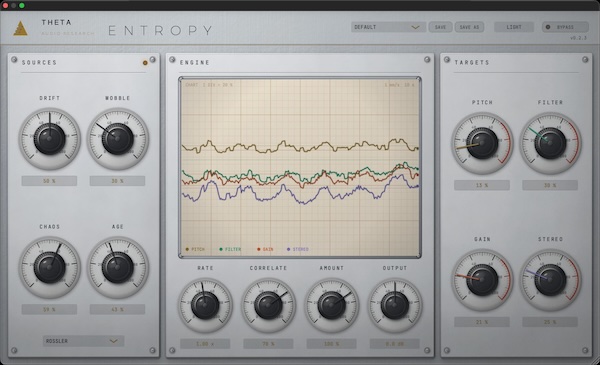Click the Output 0.0 dB value field
Screen dimensions: 600x365
[395, 344]
